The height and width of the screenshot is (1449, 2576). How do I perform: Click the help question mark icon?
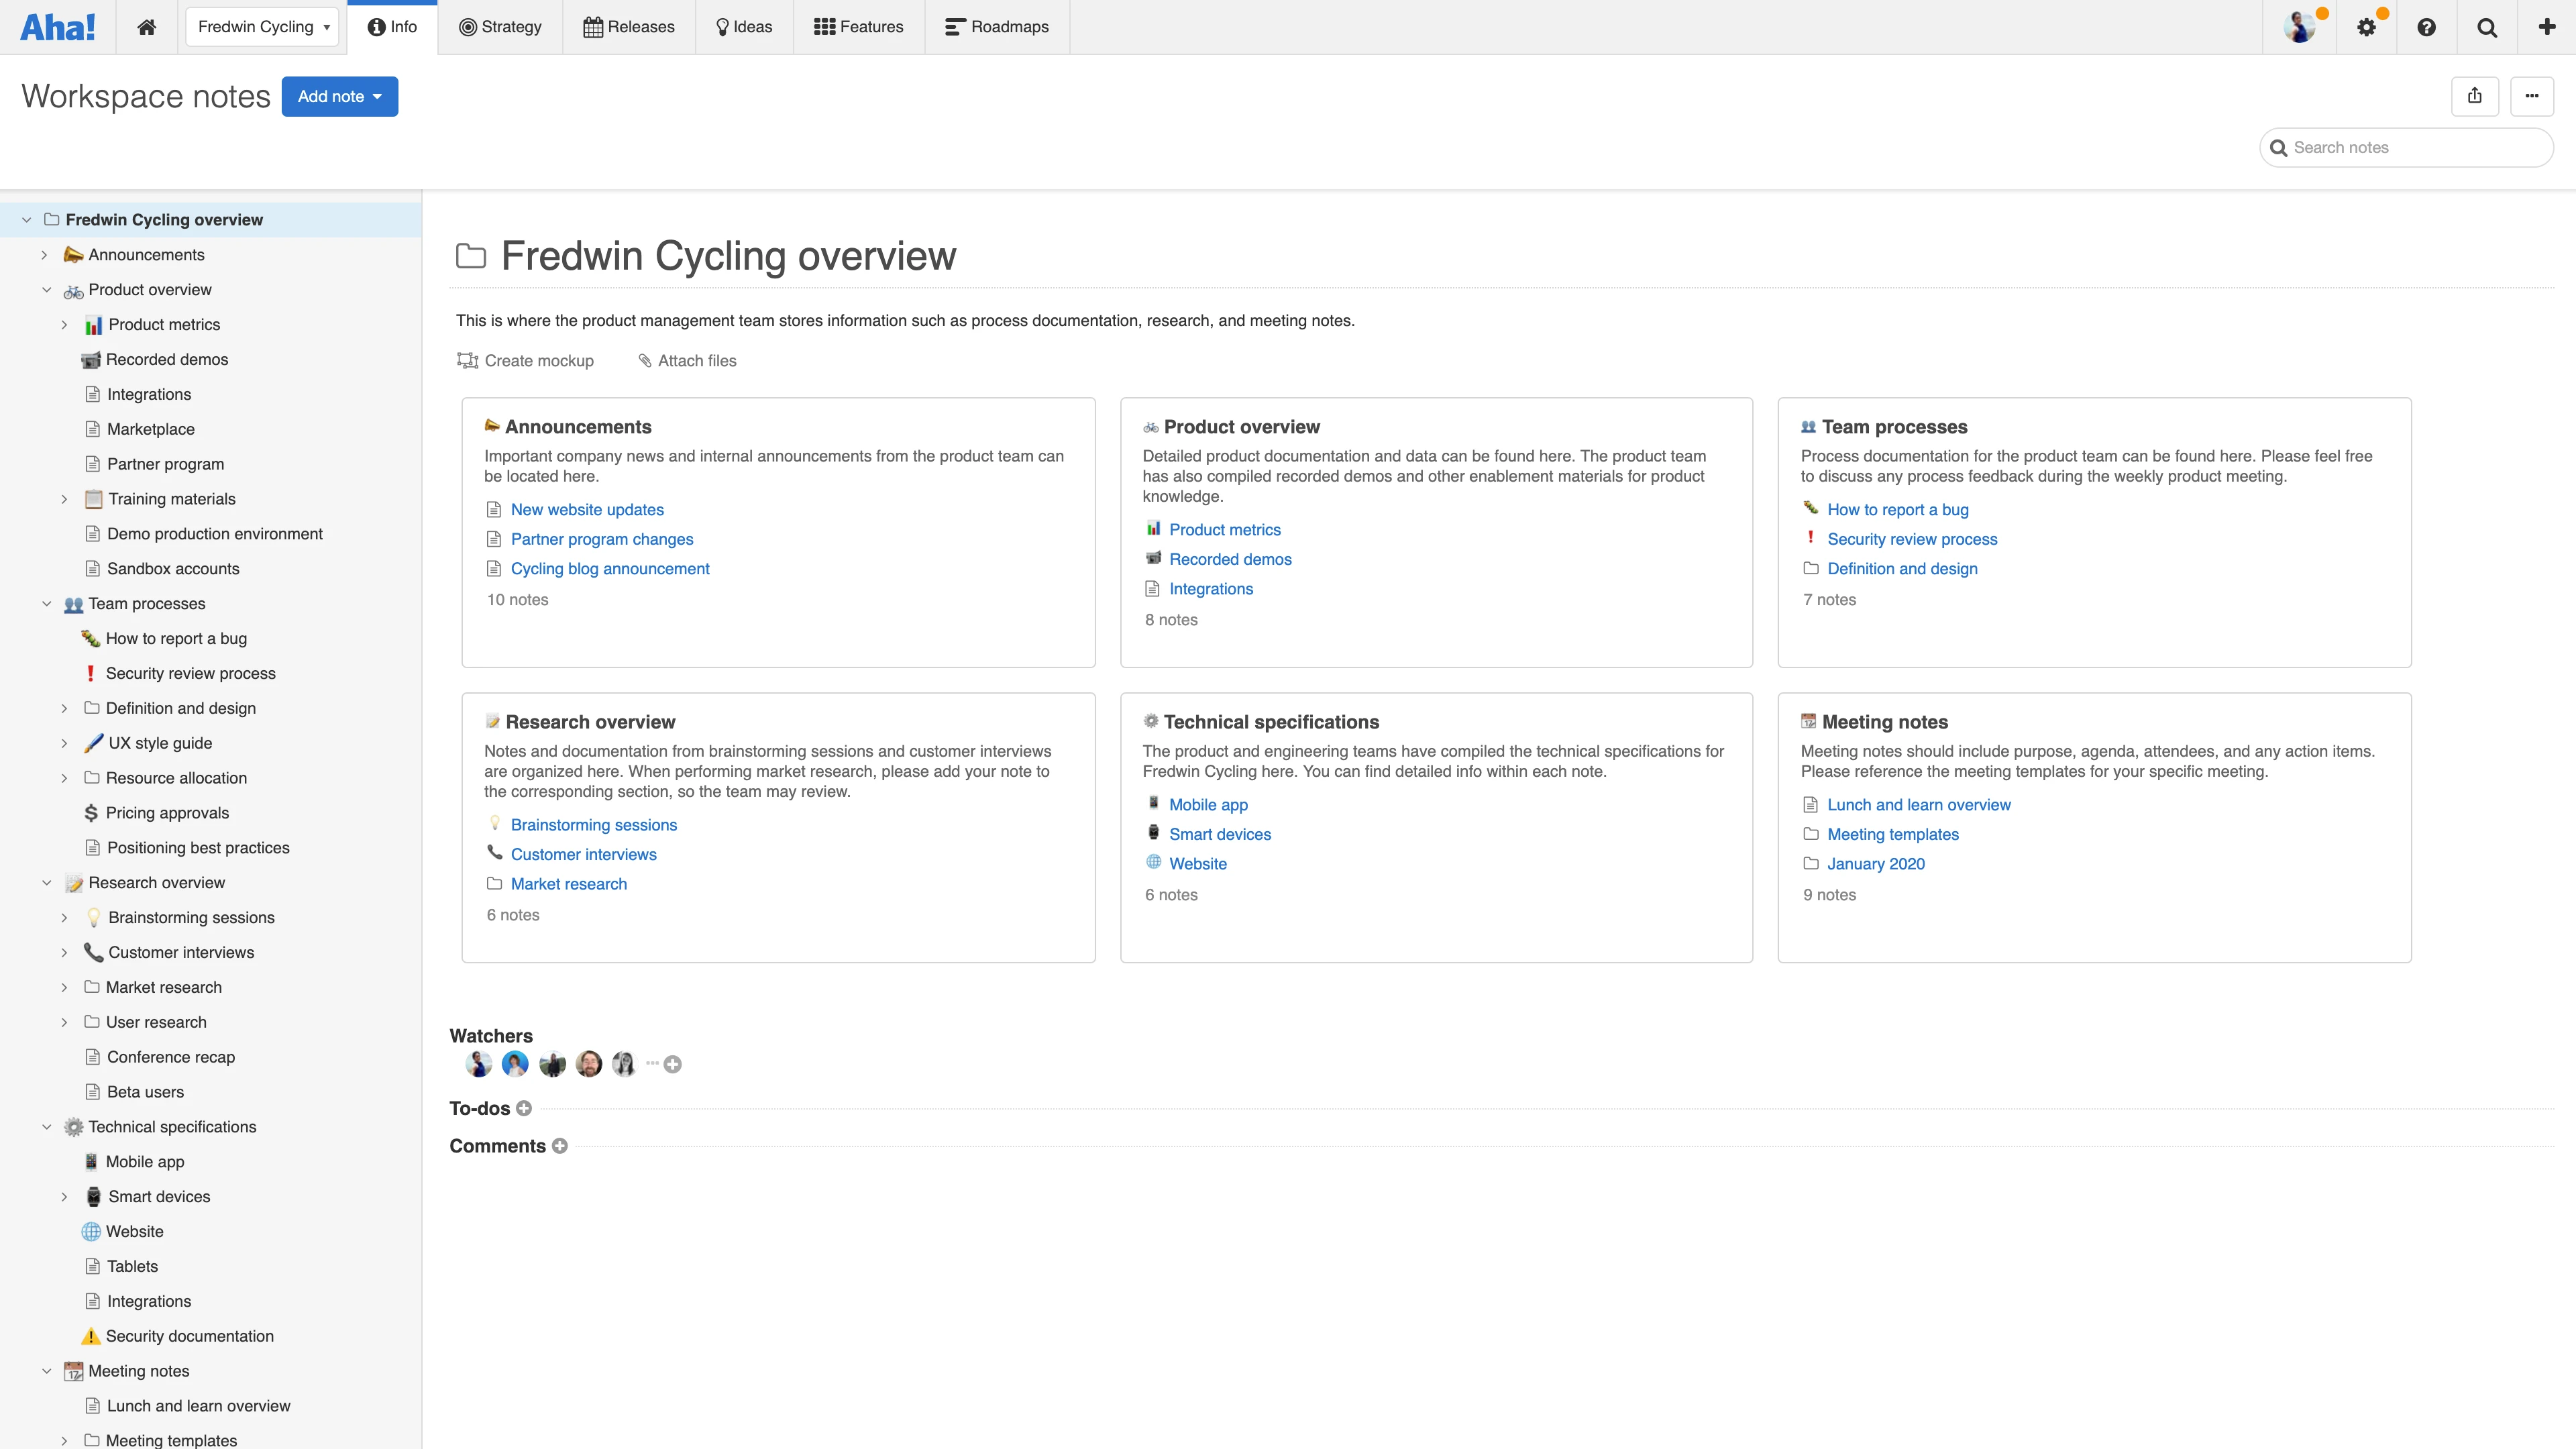click(x=2426, y=27)
